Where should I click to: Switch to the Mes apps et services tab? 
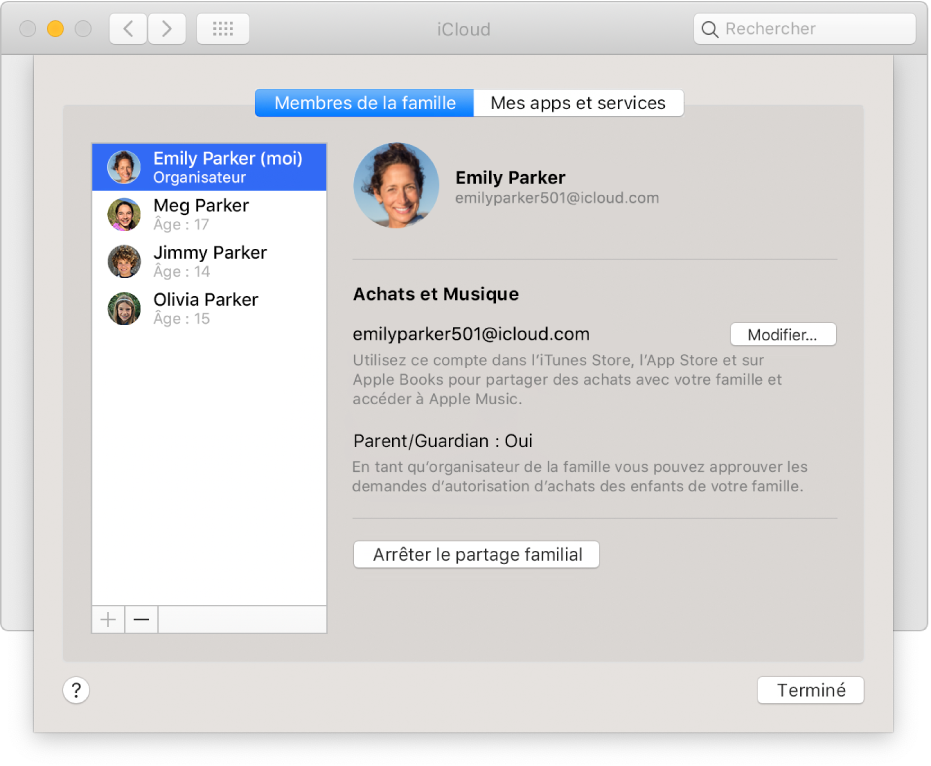[x=578, y=103]
